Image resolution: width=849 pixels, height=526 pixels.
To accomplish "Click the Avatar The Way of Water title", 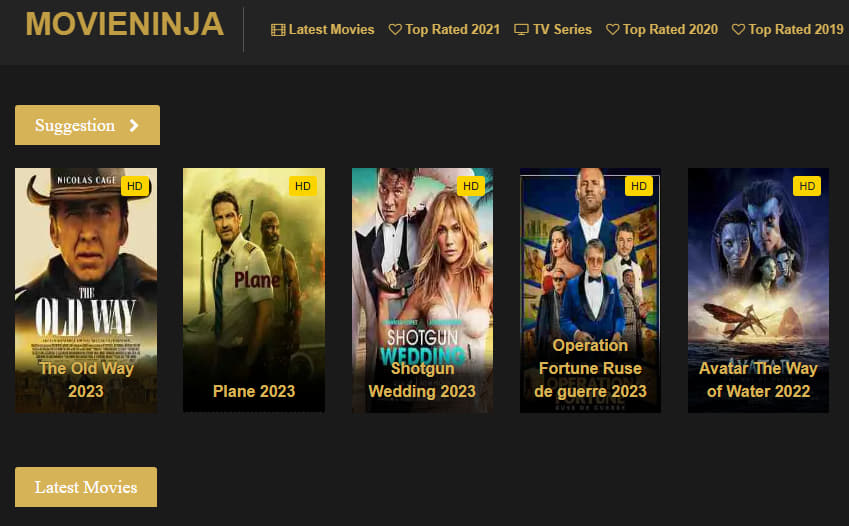I will point(758,380).
